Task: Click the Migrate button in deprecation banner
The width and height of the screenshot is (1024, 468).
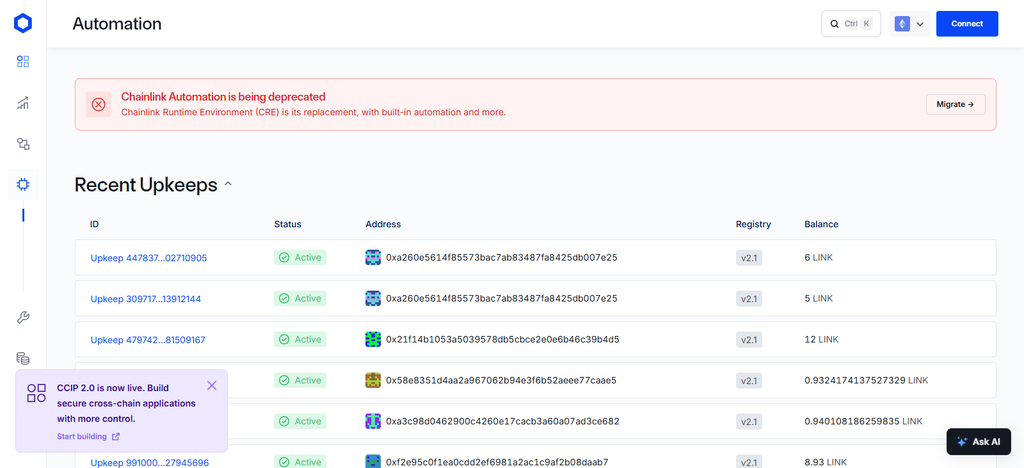Action: click(x=955, y=104)
